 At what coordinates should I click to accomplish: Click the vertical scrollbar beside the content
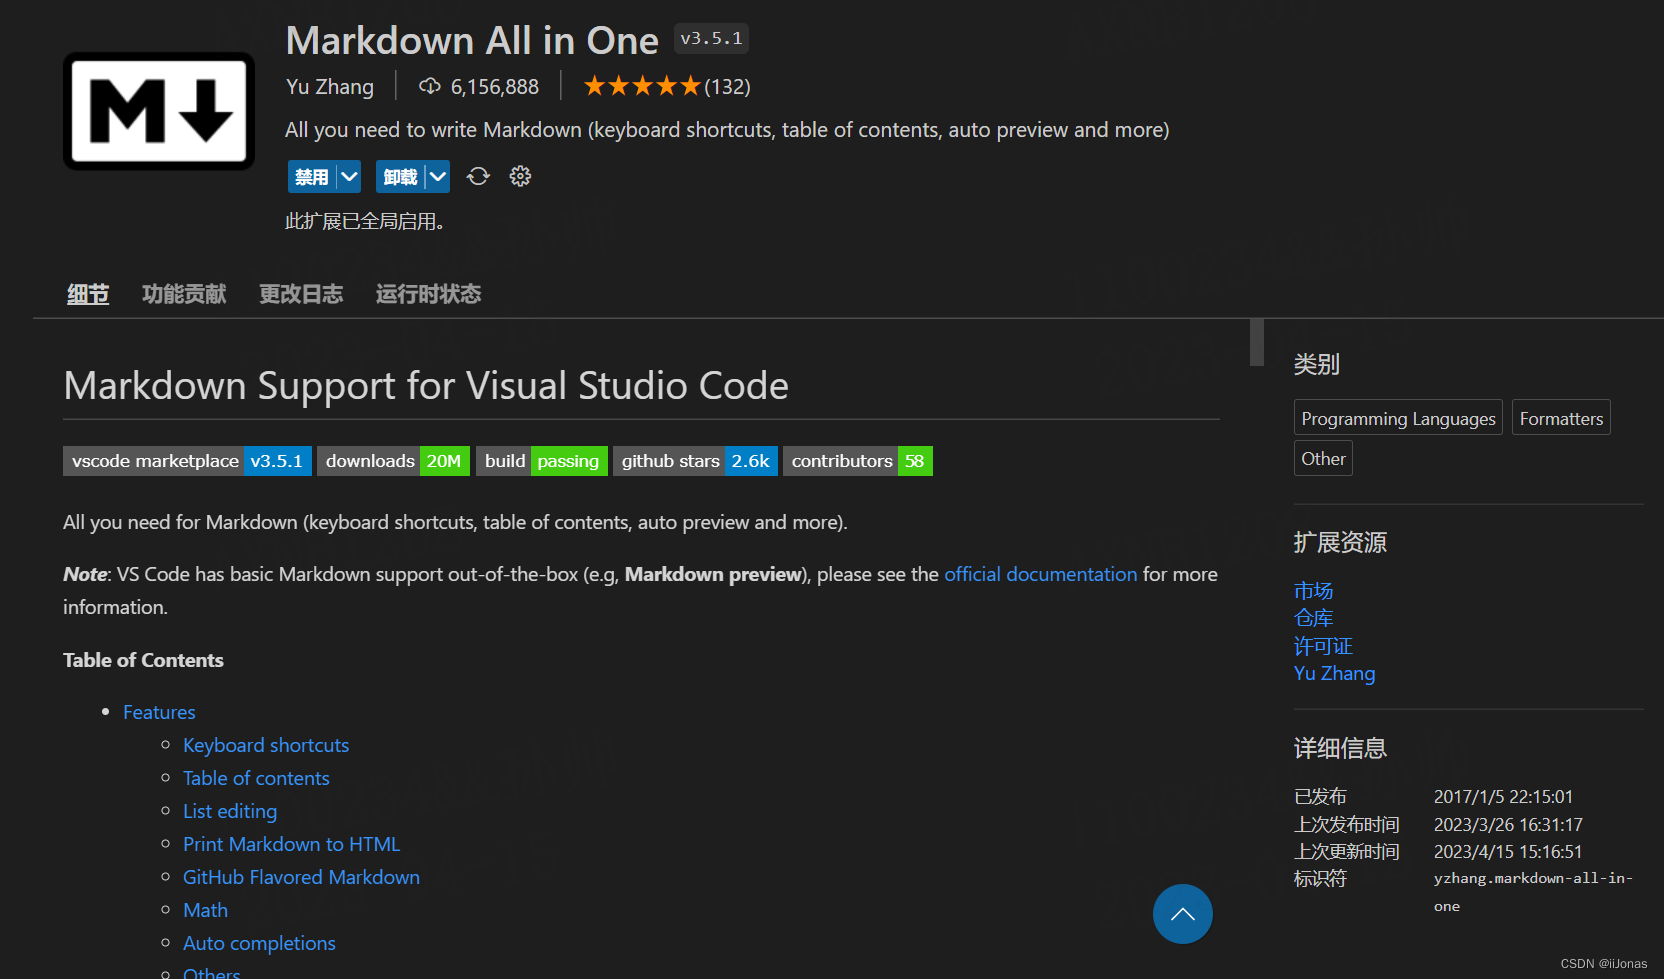[1256, 343]
